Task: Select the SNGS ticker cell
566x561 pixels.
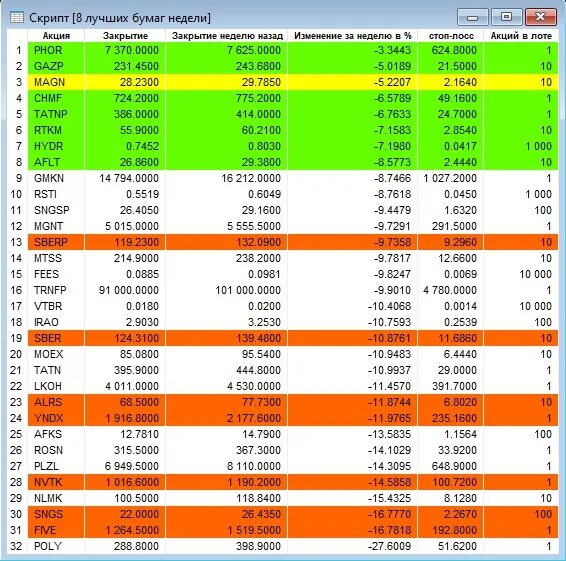Action: coord(56,514)
